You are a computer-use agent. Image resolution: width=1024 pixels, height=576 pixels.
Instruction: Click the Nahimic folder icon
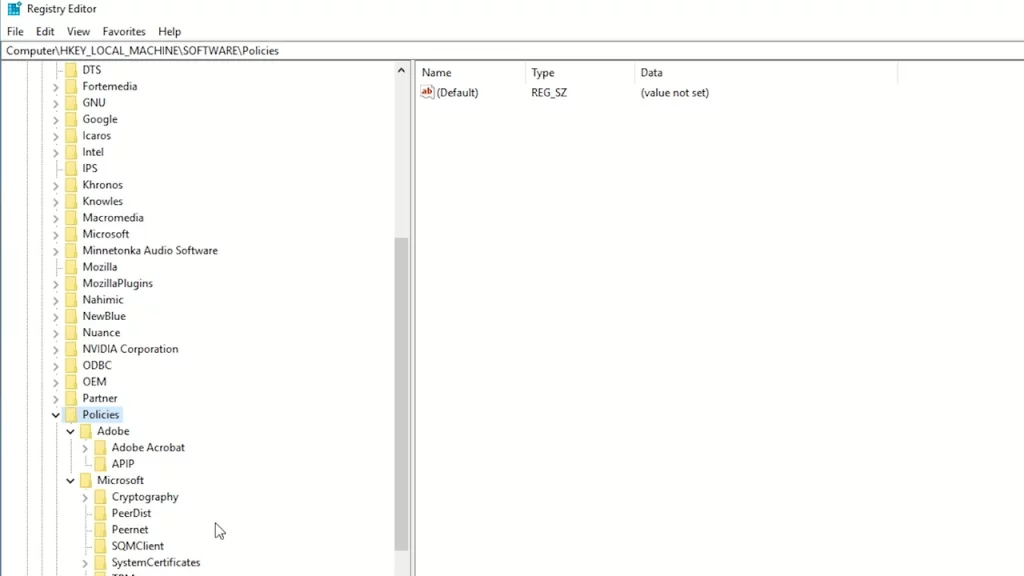click(72, 299)
